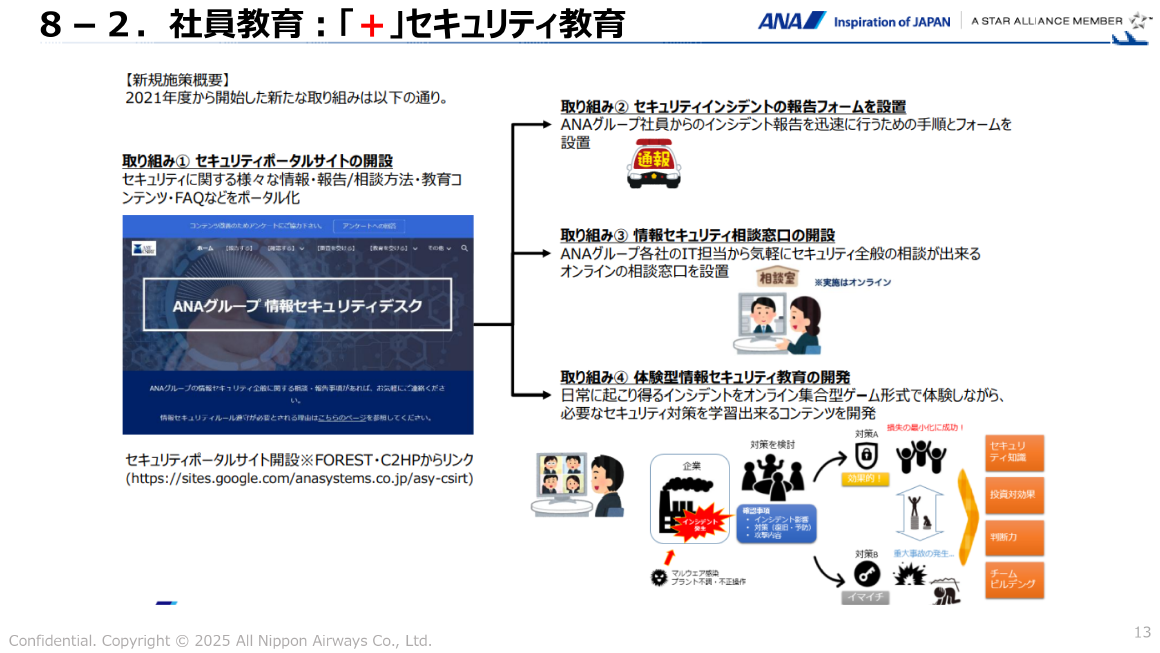This screenshot has height=653, width=1160.
Task: Expand the [教育を受ける] navigation dropdown
Action: [391, 249]
